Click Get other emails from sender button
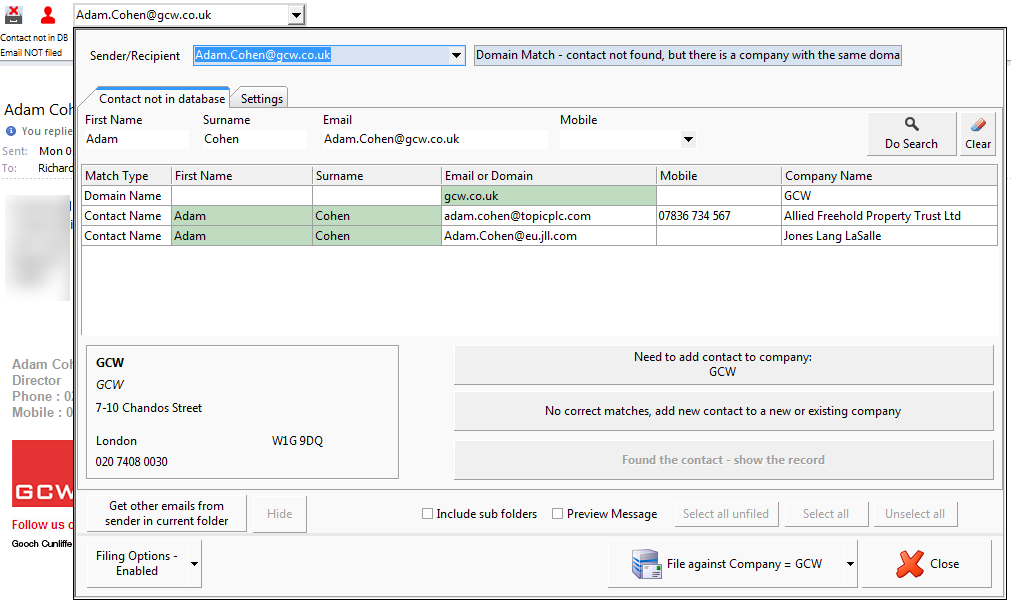This screenshot has height=600, width=1011. click(x=166, y=513)
